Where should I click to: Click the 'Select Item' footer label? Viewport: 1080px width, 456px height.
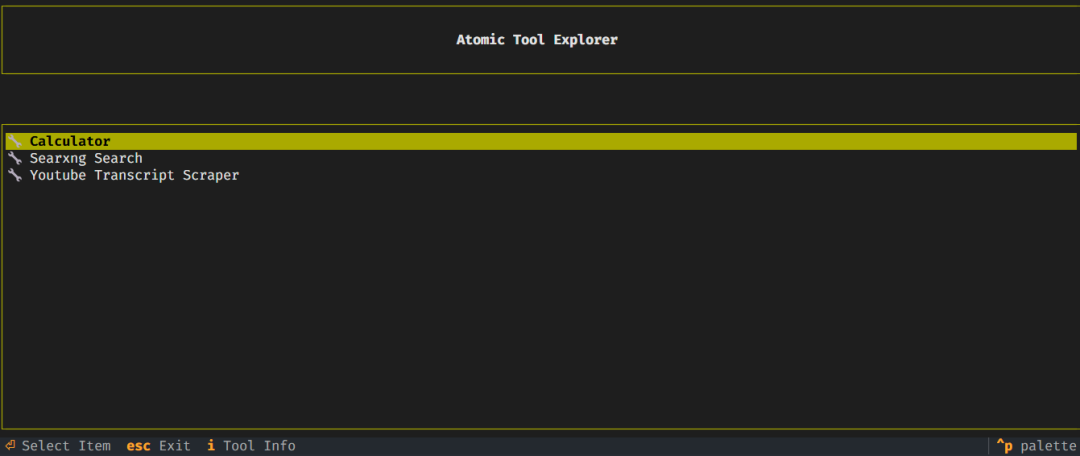click(66, 446)
